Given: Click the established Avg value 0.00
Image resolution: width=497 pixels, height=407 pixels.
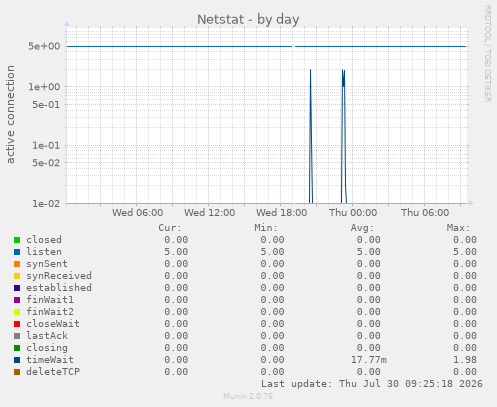Looking at the screenshot, I should (369, 288).
